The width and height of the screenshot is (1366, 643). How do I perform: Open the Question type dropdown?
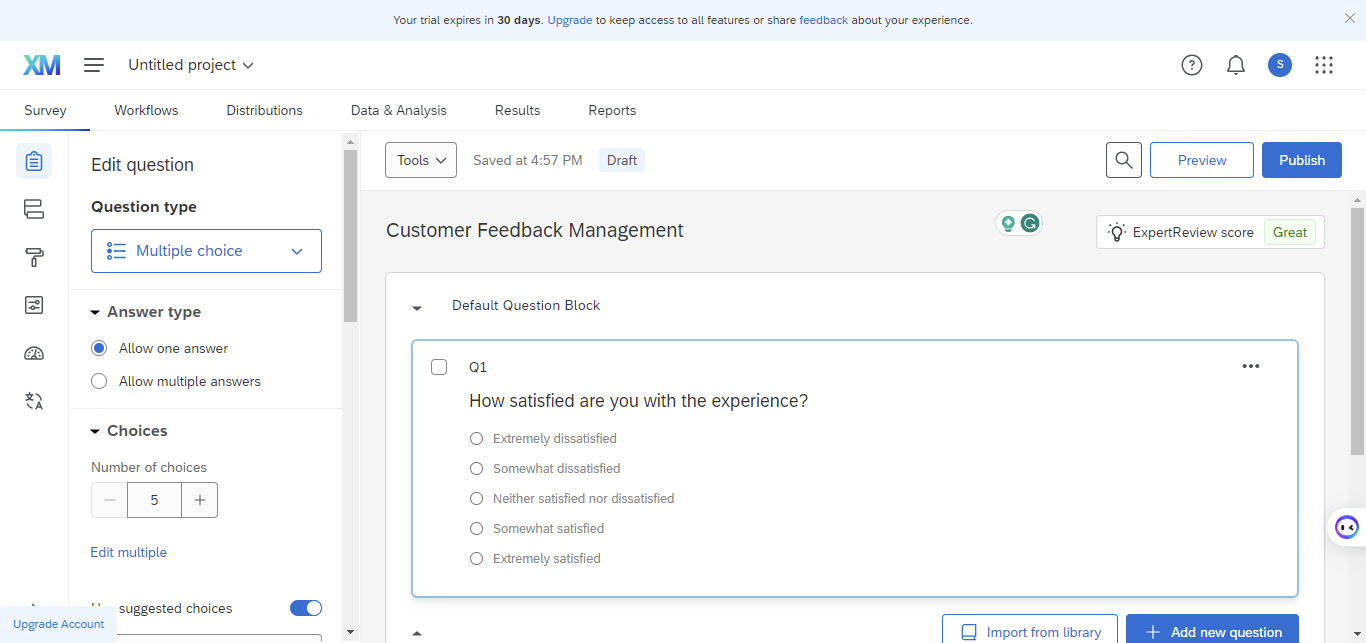point(206,251)
